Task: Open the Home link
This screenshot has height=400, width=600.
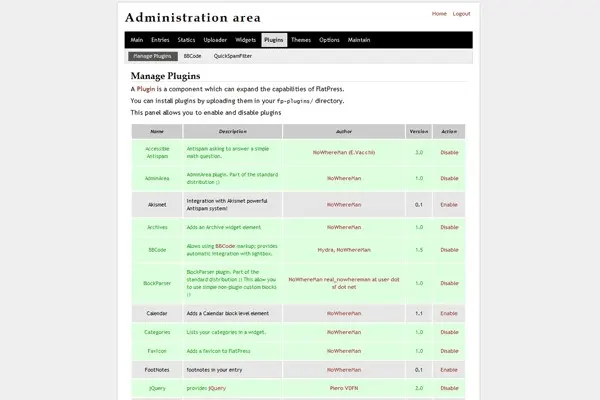Action: (x=439, y=14)
